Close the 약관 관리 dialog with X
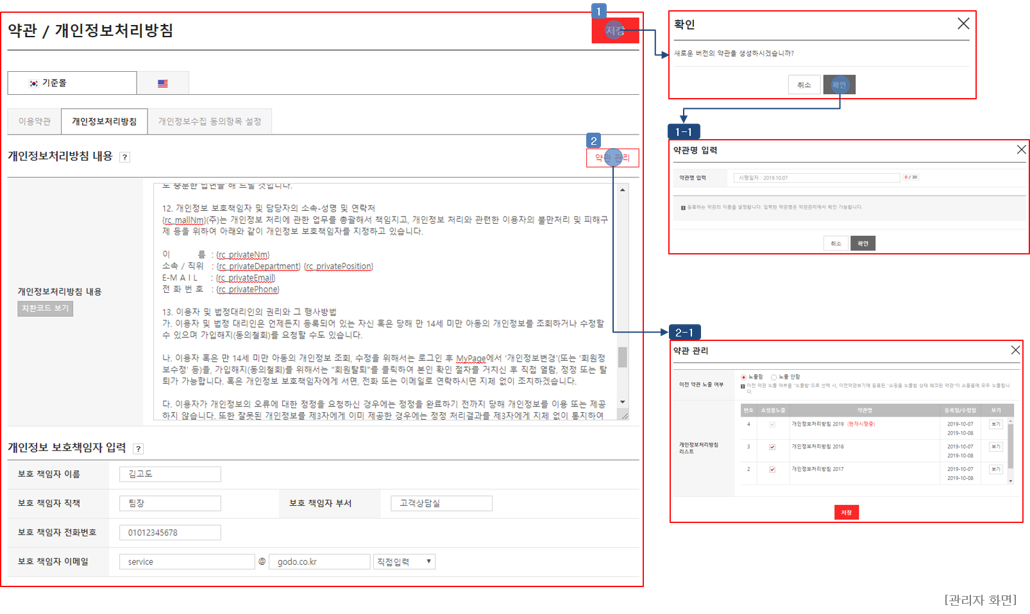 point(1015,349)
